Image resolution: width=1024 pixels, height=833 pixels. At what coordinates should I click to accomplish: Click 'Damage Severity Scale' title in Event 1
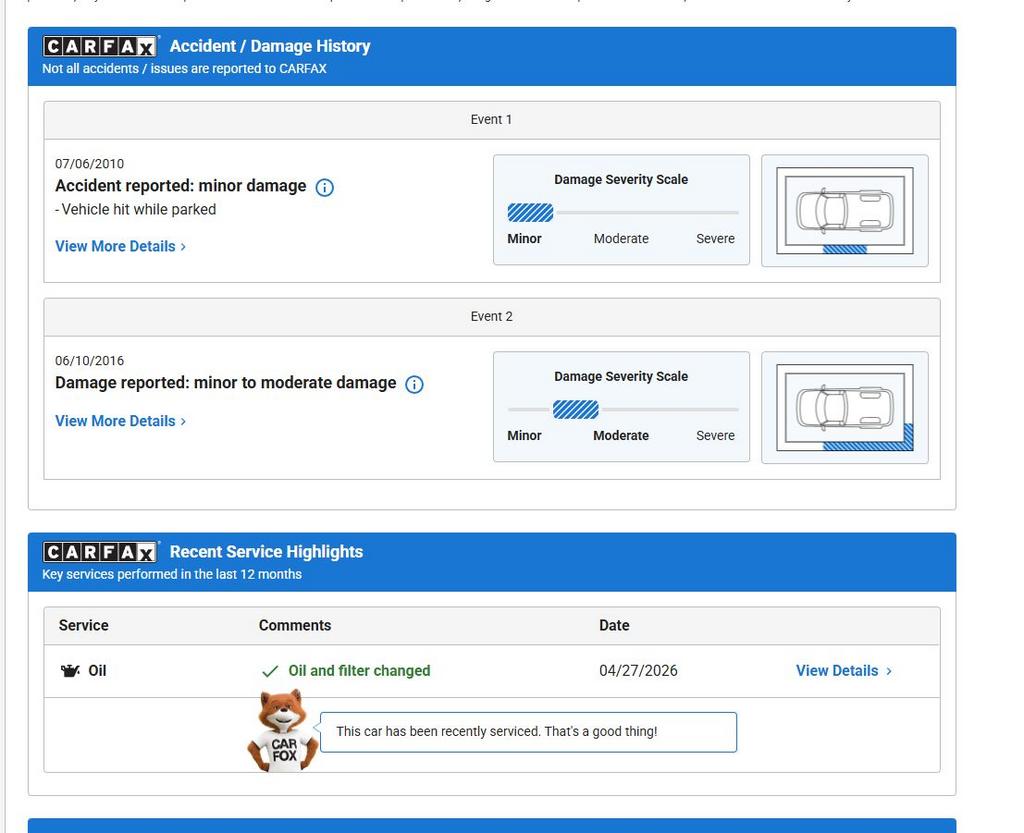621,180
